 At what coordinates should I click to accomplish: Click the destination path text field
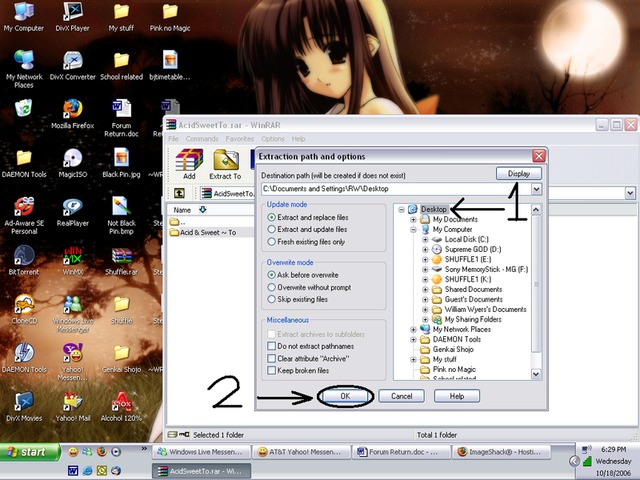pyautogui.click(x=396, y=189)
